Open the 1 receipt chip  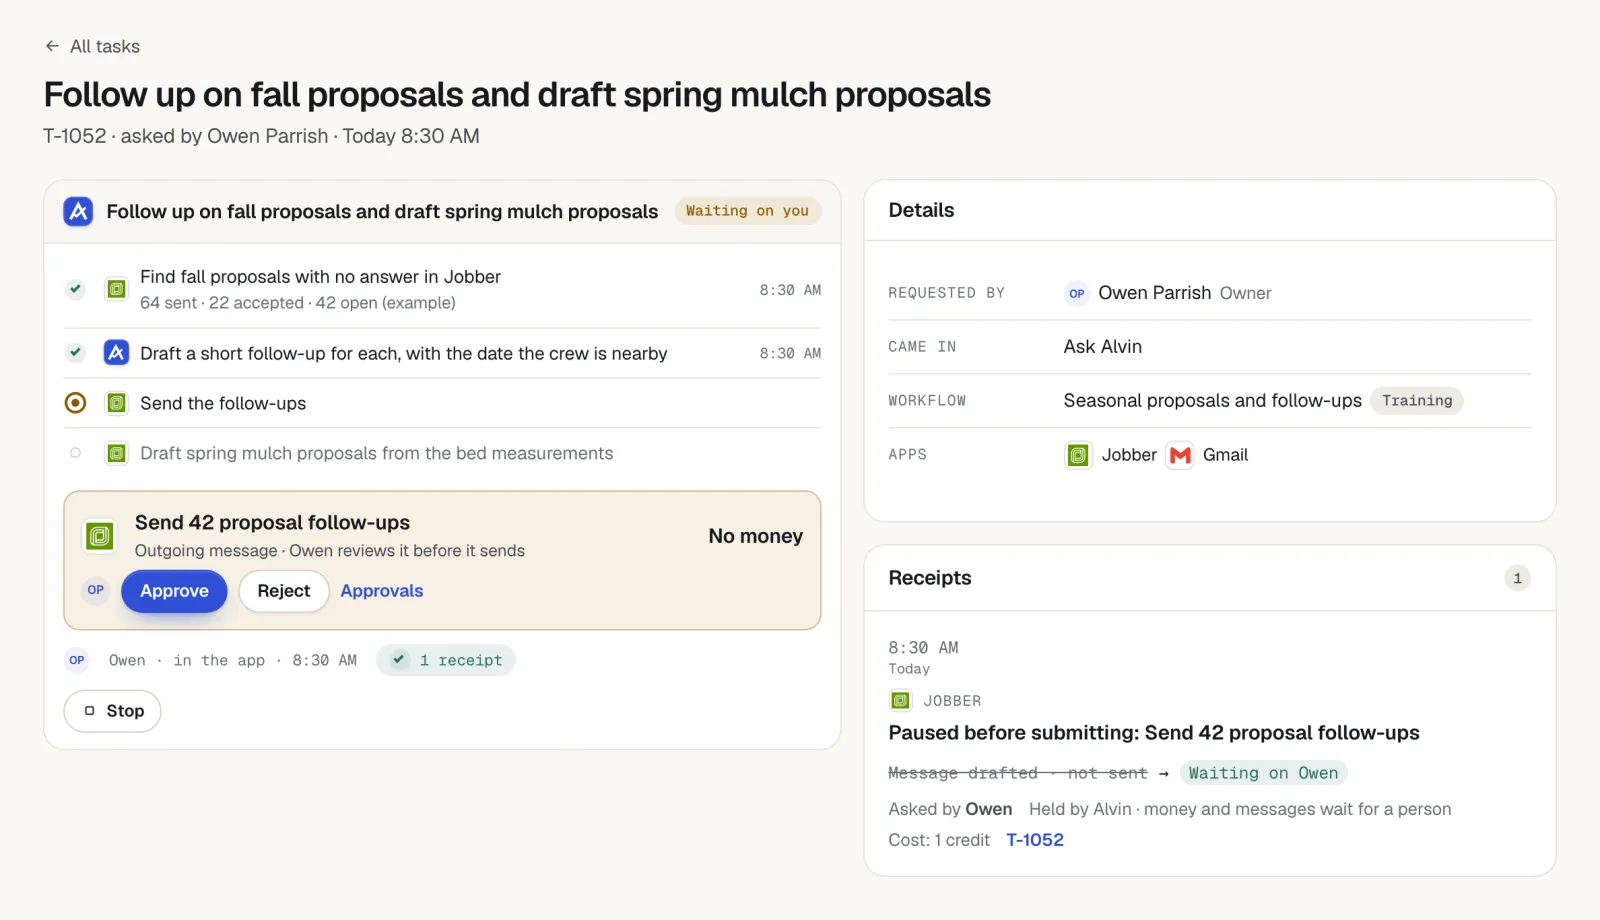(x=446, y=660)
